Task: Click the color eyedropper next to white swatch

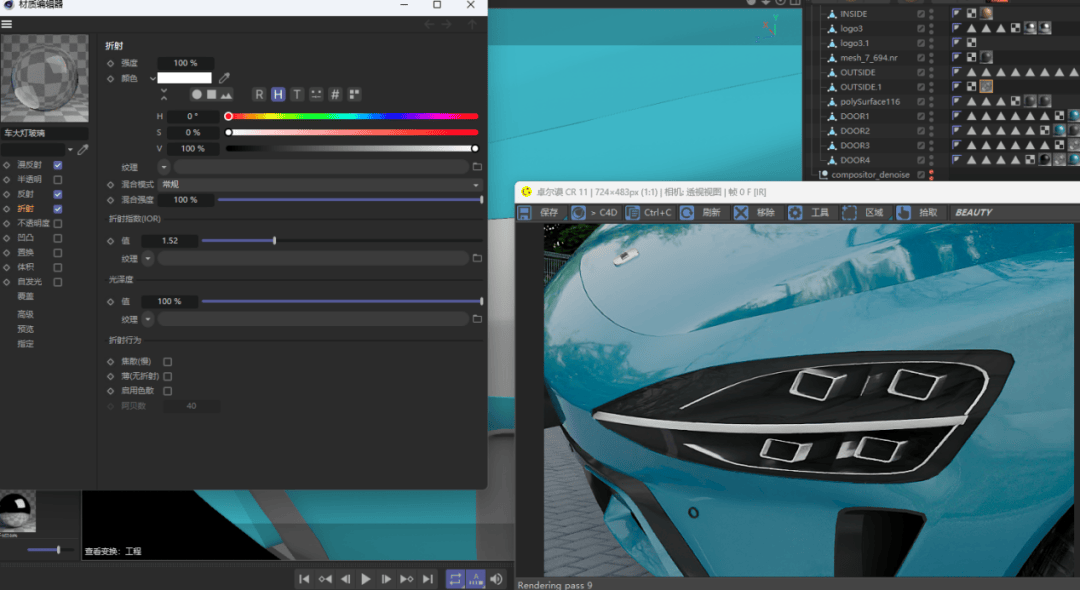Action: click(225, 78)
